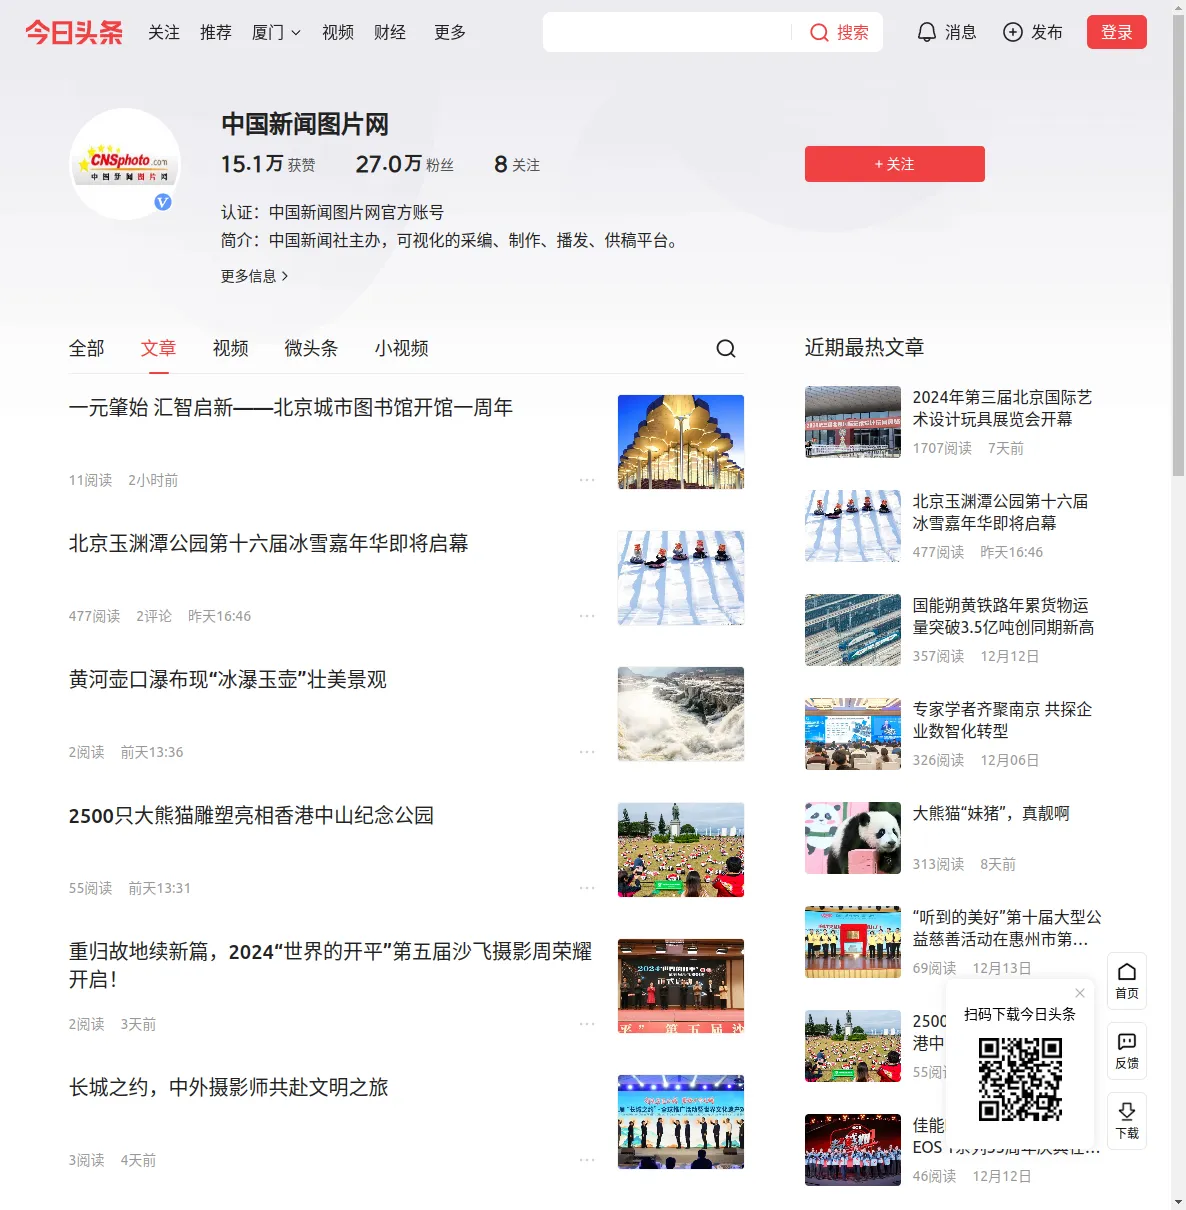Image resolution: width=1186 pixels, height=1210 pixels.
Task: Open article 长城之约 中外摄影师
Action: coord(229,1088)
